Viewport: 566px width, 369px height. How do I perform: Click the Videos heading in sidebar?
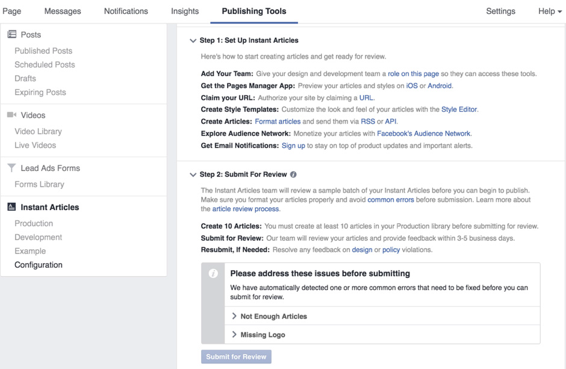click(x=33, y=115)
